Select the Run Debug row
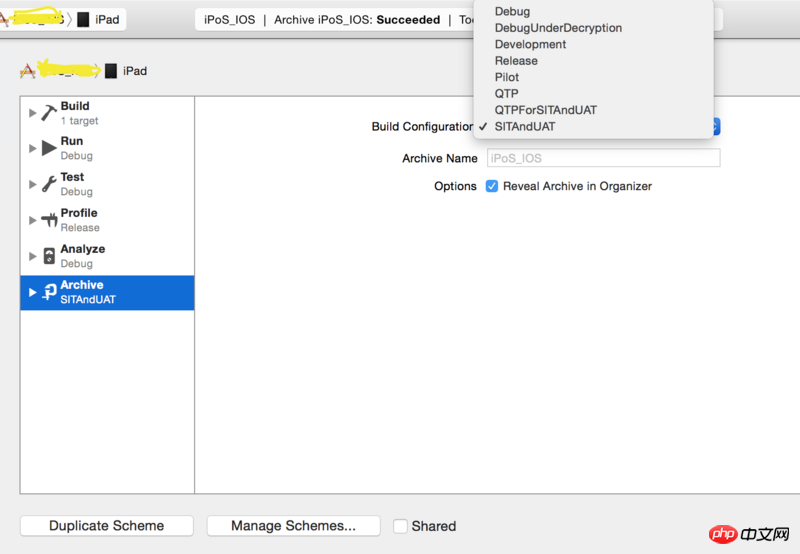 [x=108, y=148]
